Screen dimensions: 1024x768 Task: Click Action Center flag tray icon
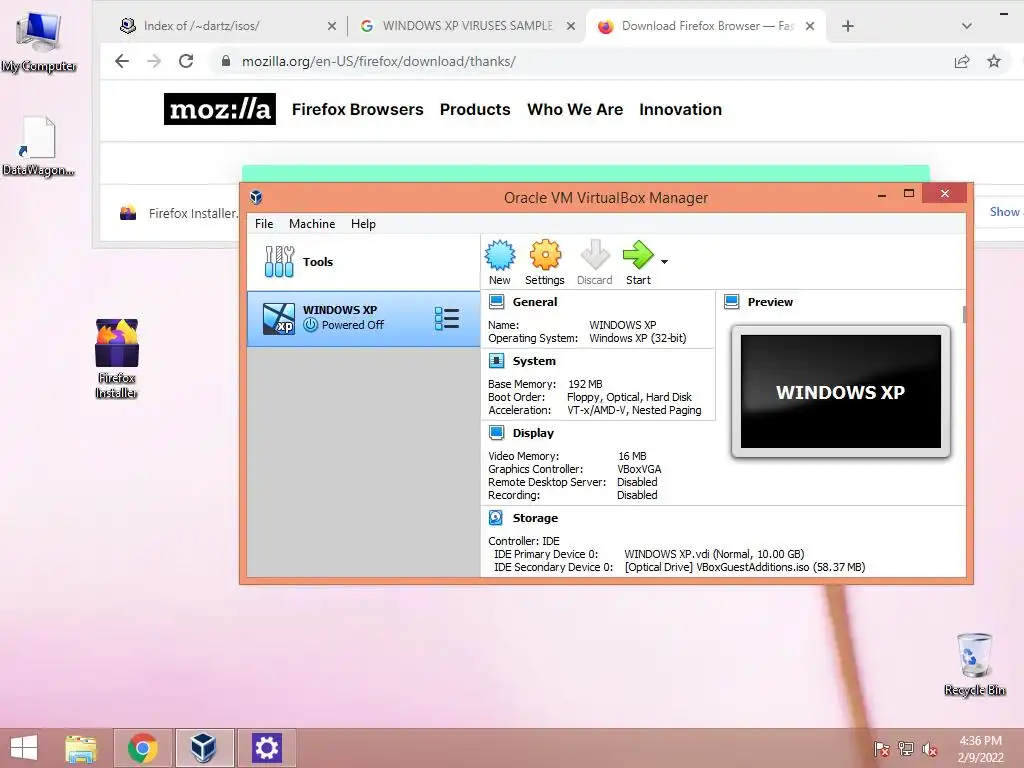[882, 749]
